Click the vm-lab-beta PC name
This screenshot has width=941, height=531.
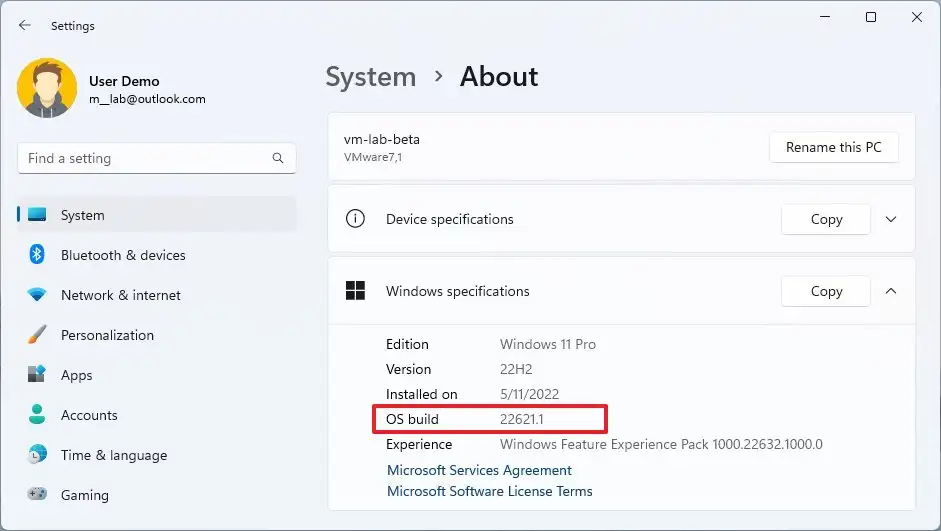pos(382,139)
